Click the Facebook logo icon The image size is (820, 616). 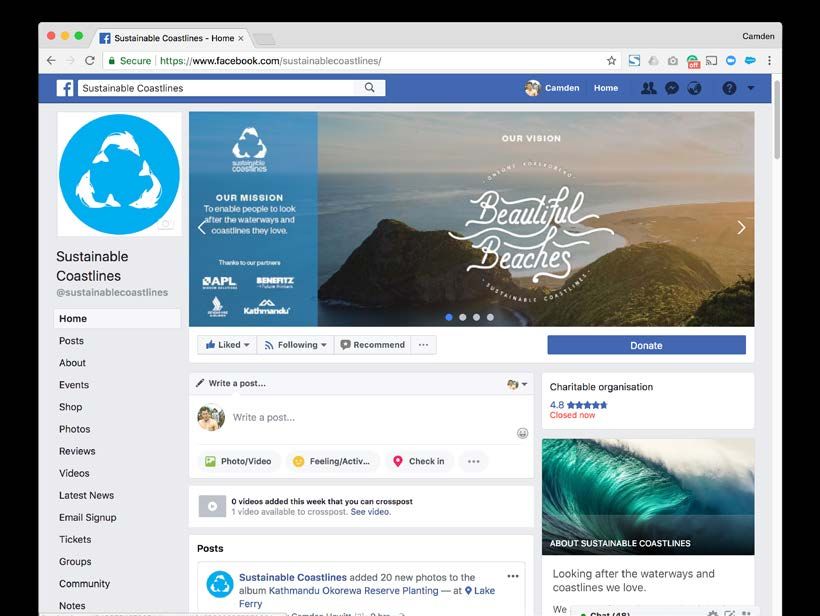(65, 88)
